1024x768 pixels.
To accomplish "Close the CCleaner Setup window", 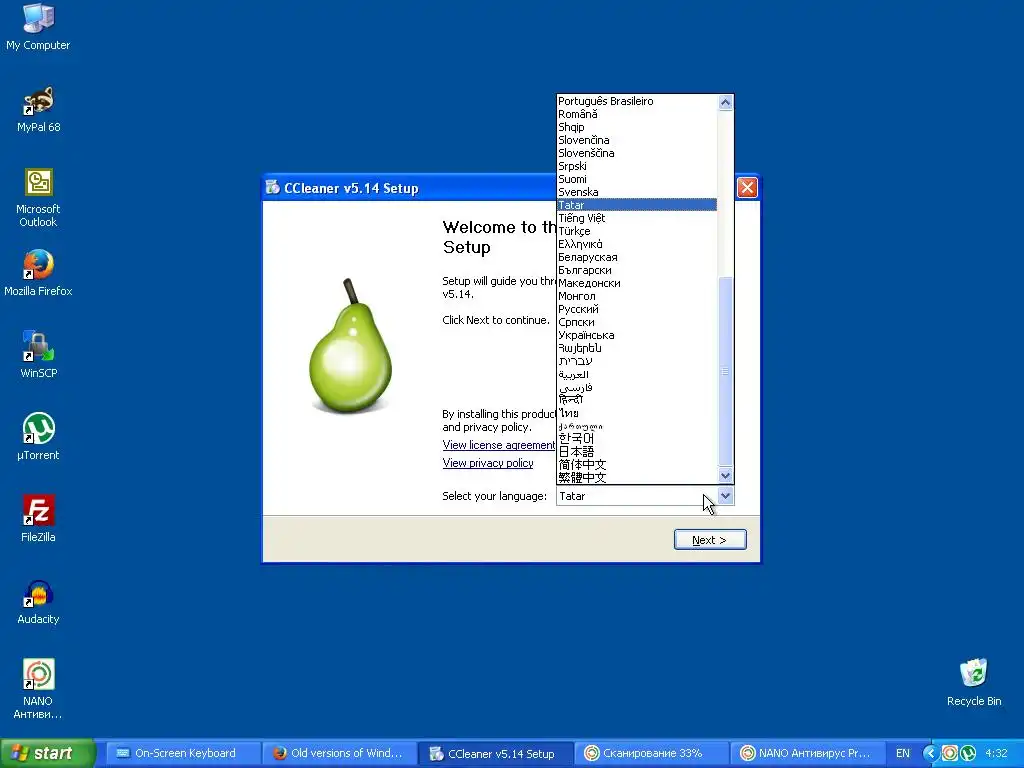I will [747, 188].
